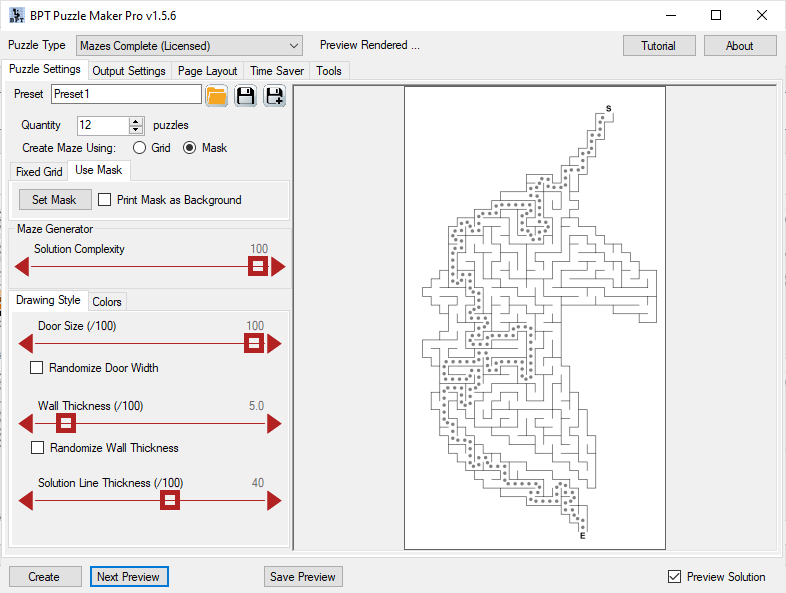
Task: Open preset folder icon
Action: 217,95
